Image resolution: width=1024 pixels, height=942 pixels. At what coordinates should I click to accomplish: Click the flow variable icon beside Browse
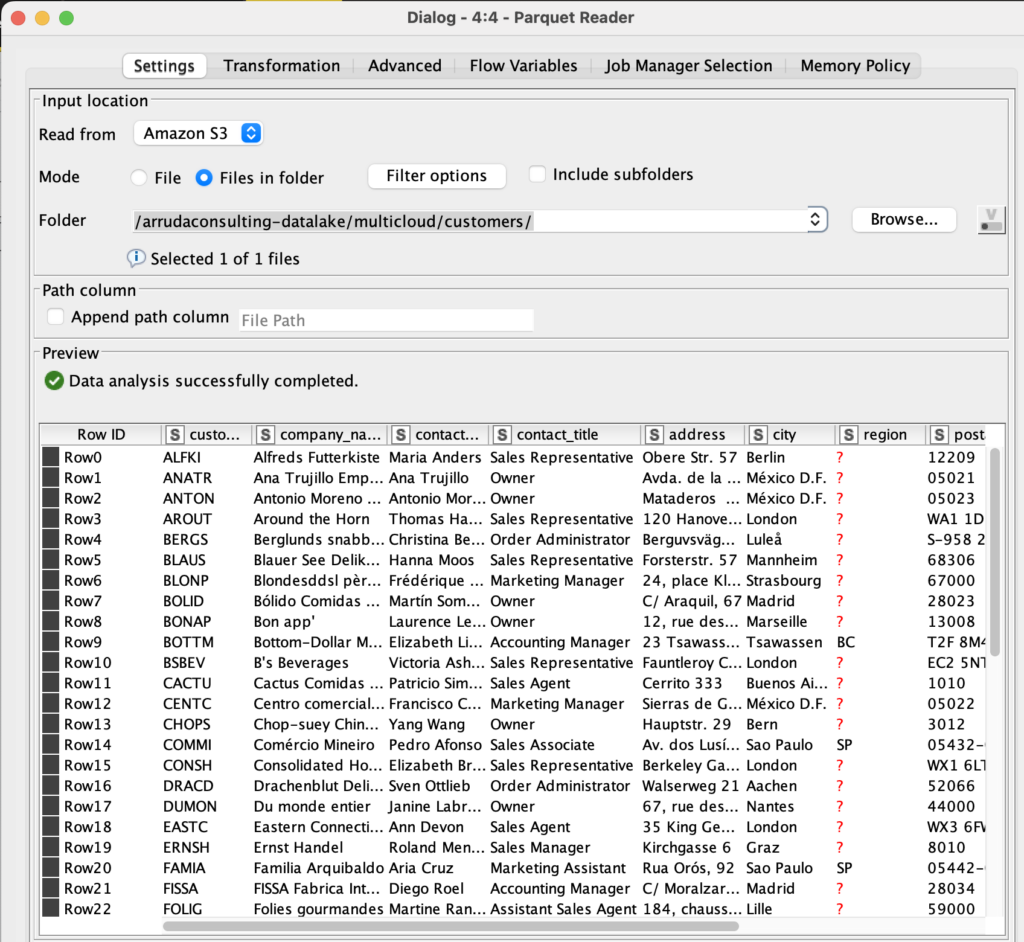pos(991,219)
